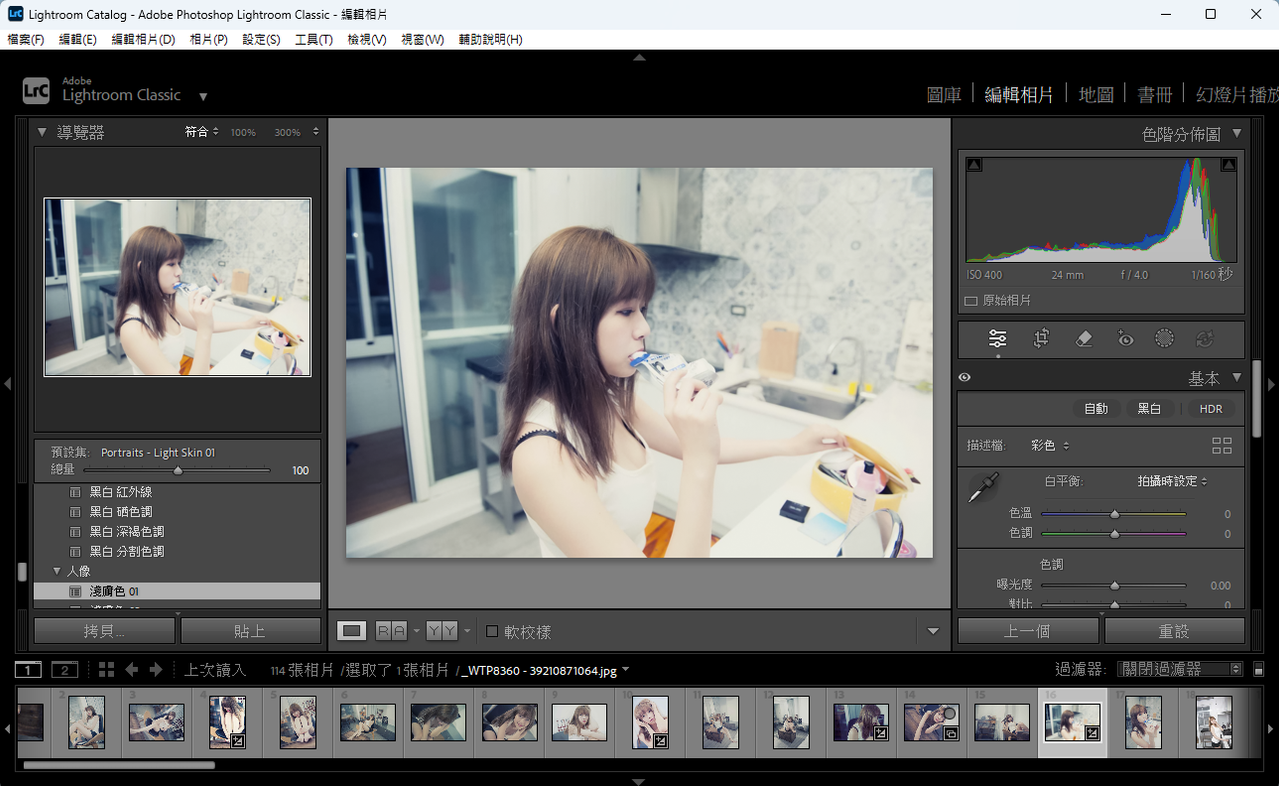The height and width of the screenshot is (786, 1279).
Task: Open the 編輯(E) menu
Action: (x=78, y=40)
